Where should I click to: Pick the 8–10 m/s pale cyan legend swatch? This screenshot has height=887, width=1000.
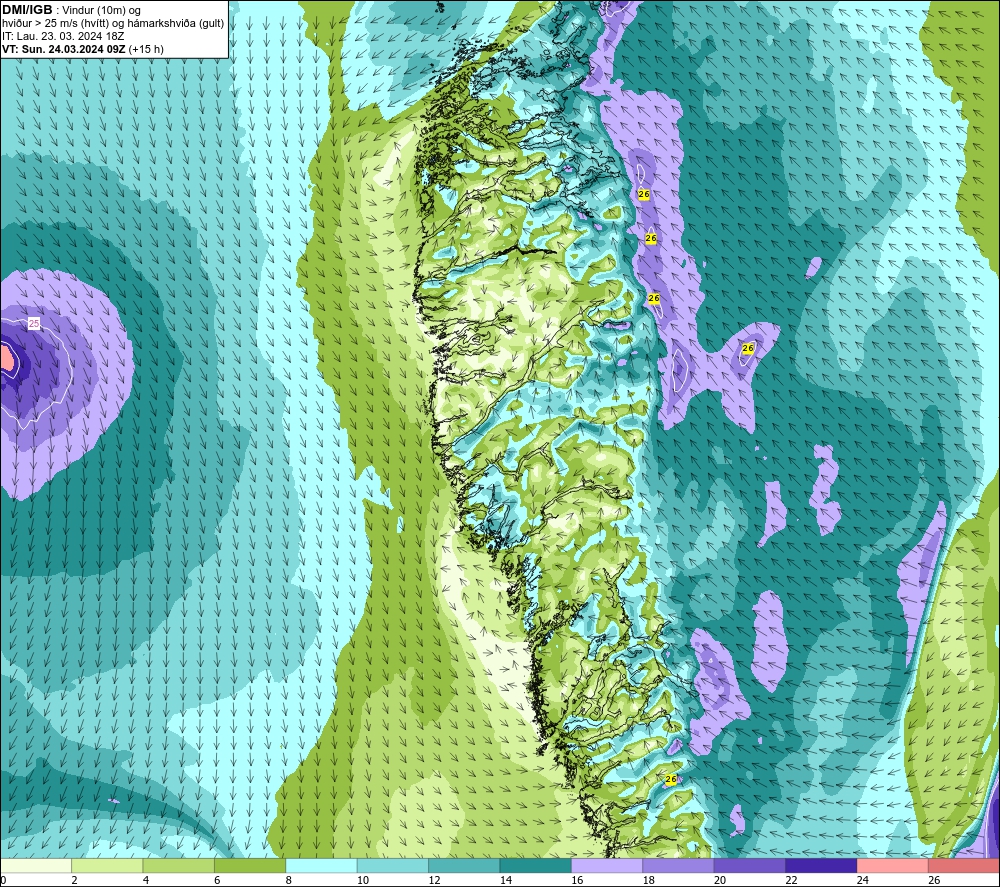[x=321, y=865]
